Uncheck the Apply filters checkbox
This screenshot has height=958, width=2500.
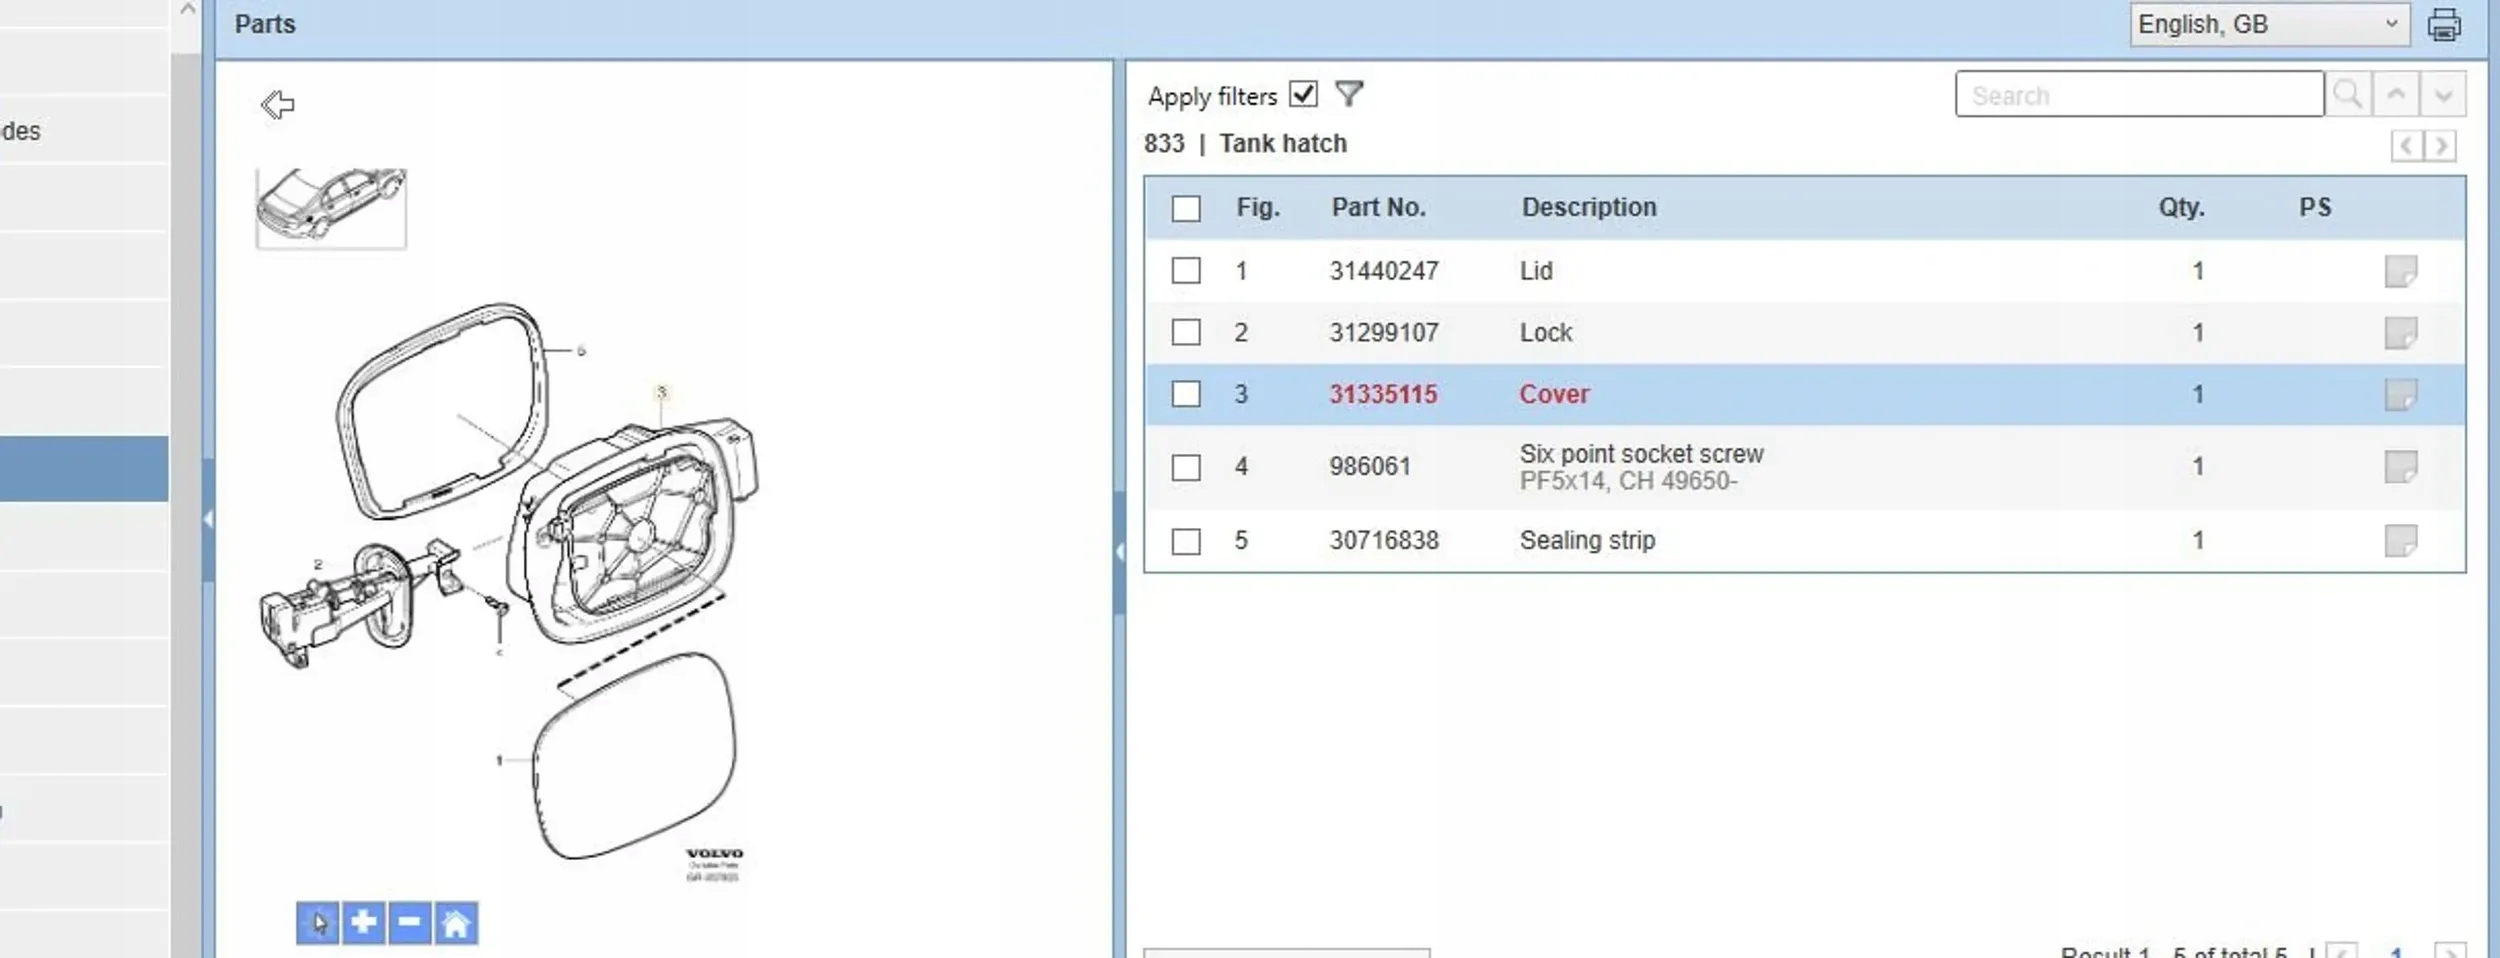(1303, 94)
